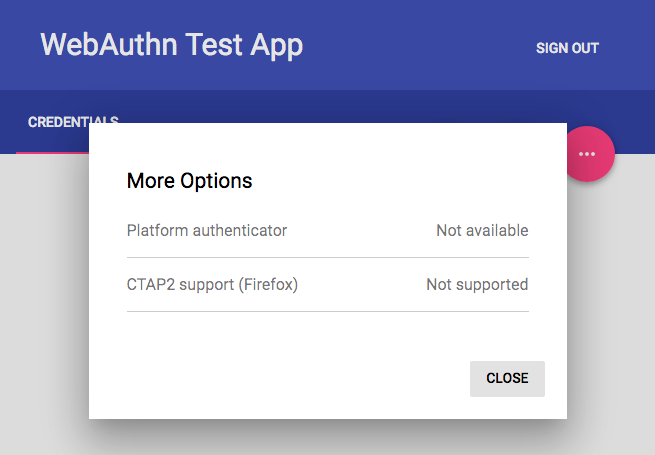Select the CTAP2 support (Firefox) label
The height and width of the screenshot is (455, 655).
tap(212, 285)
